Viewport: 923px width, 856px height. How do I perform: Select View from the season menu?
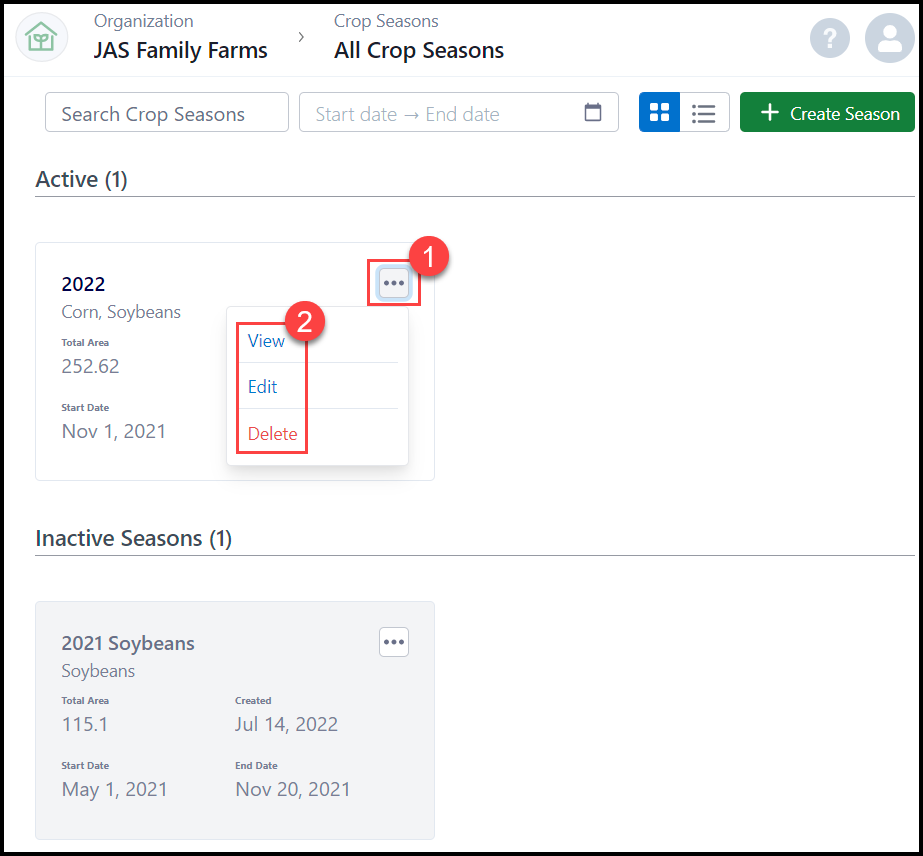(266, 341)
